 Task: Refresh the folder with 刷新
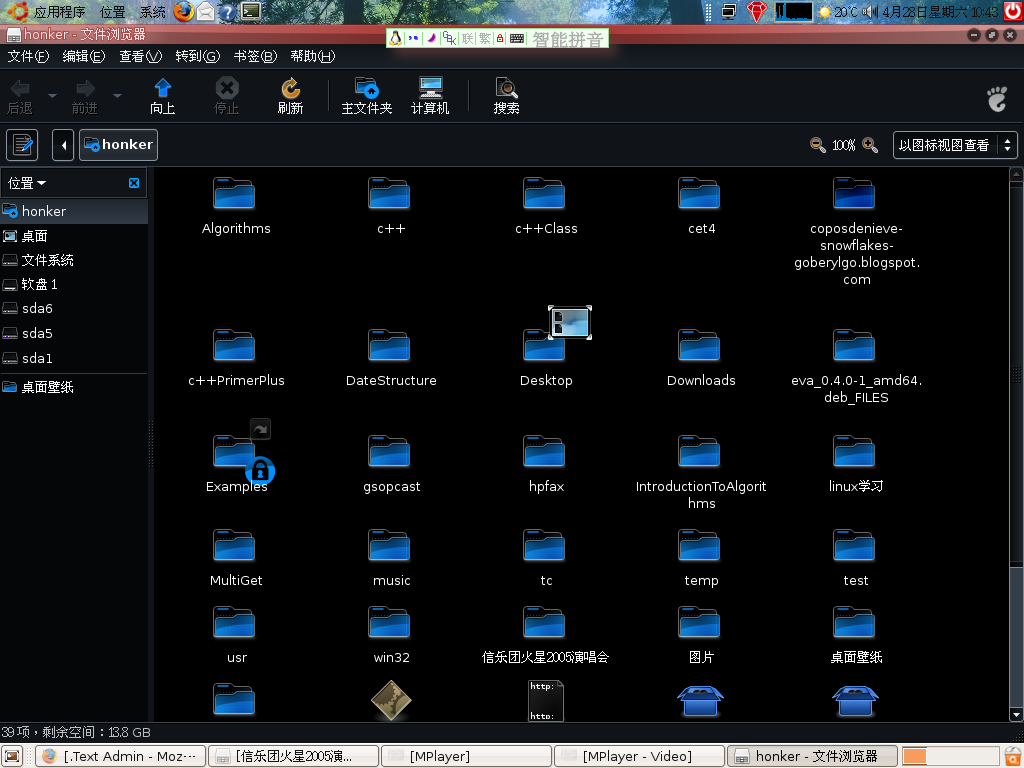pos(290,96)
